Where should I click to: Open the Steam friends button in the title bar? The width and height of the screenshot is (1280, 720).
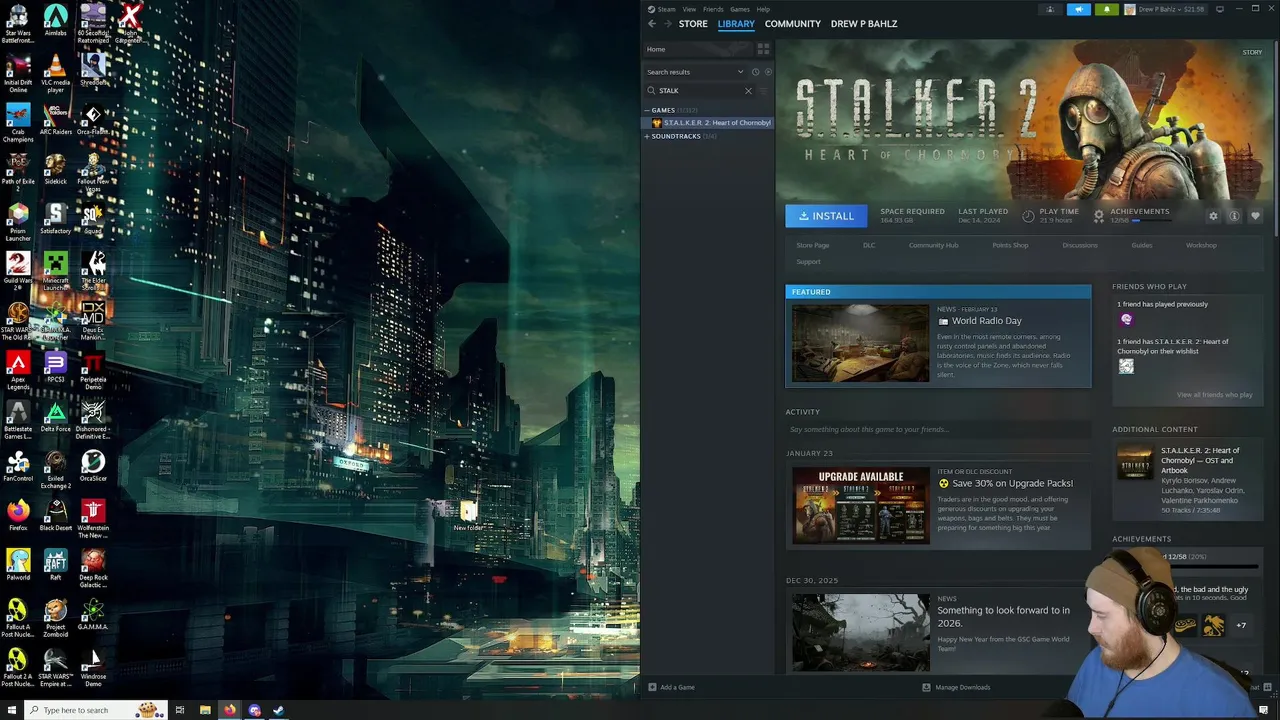point(1050,9)
